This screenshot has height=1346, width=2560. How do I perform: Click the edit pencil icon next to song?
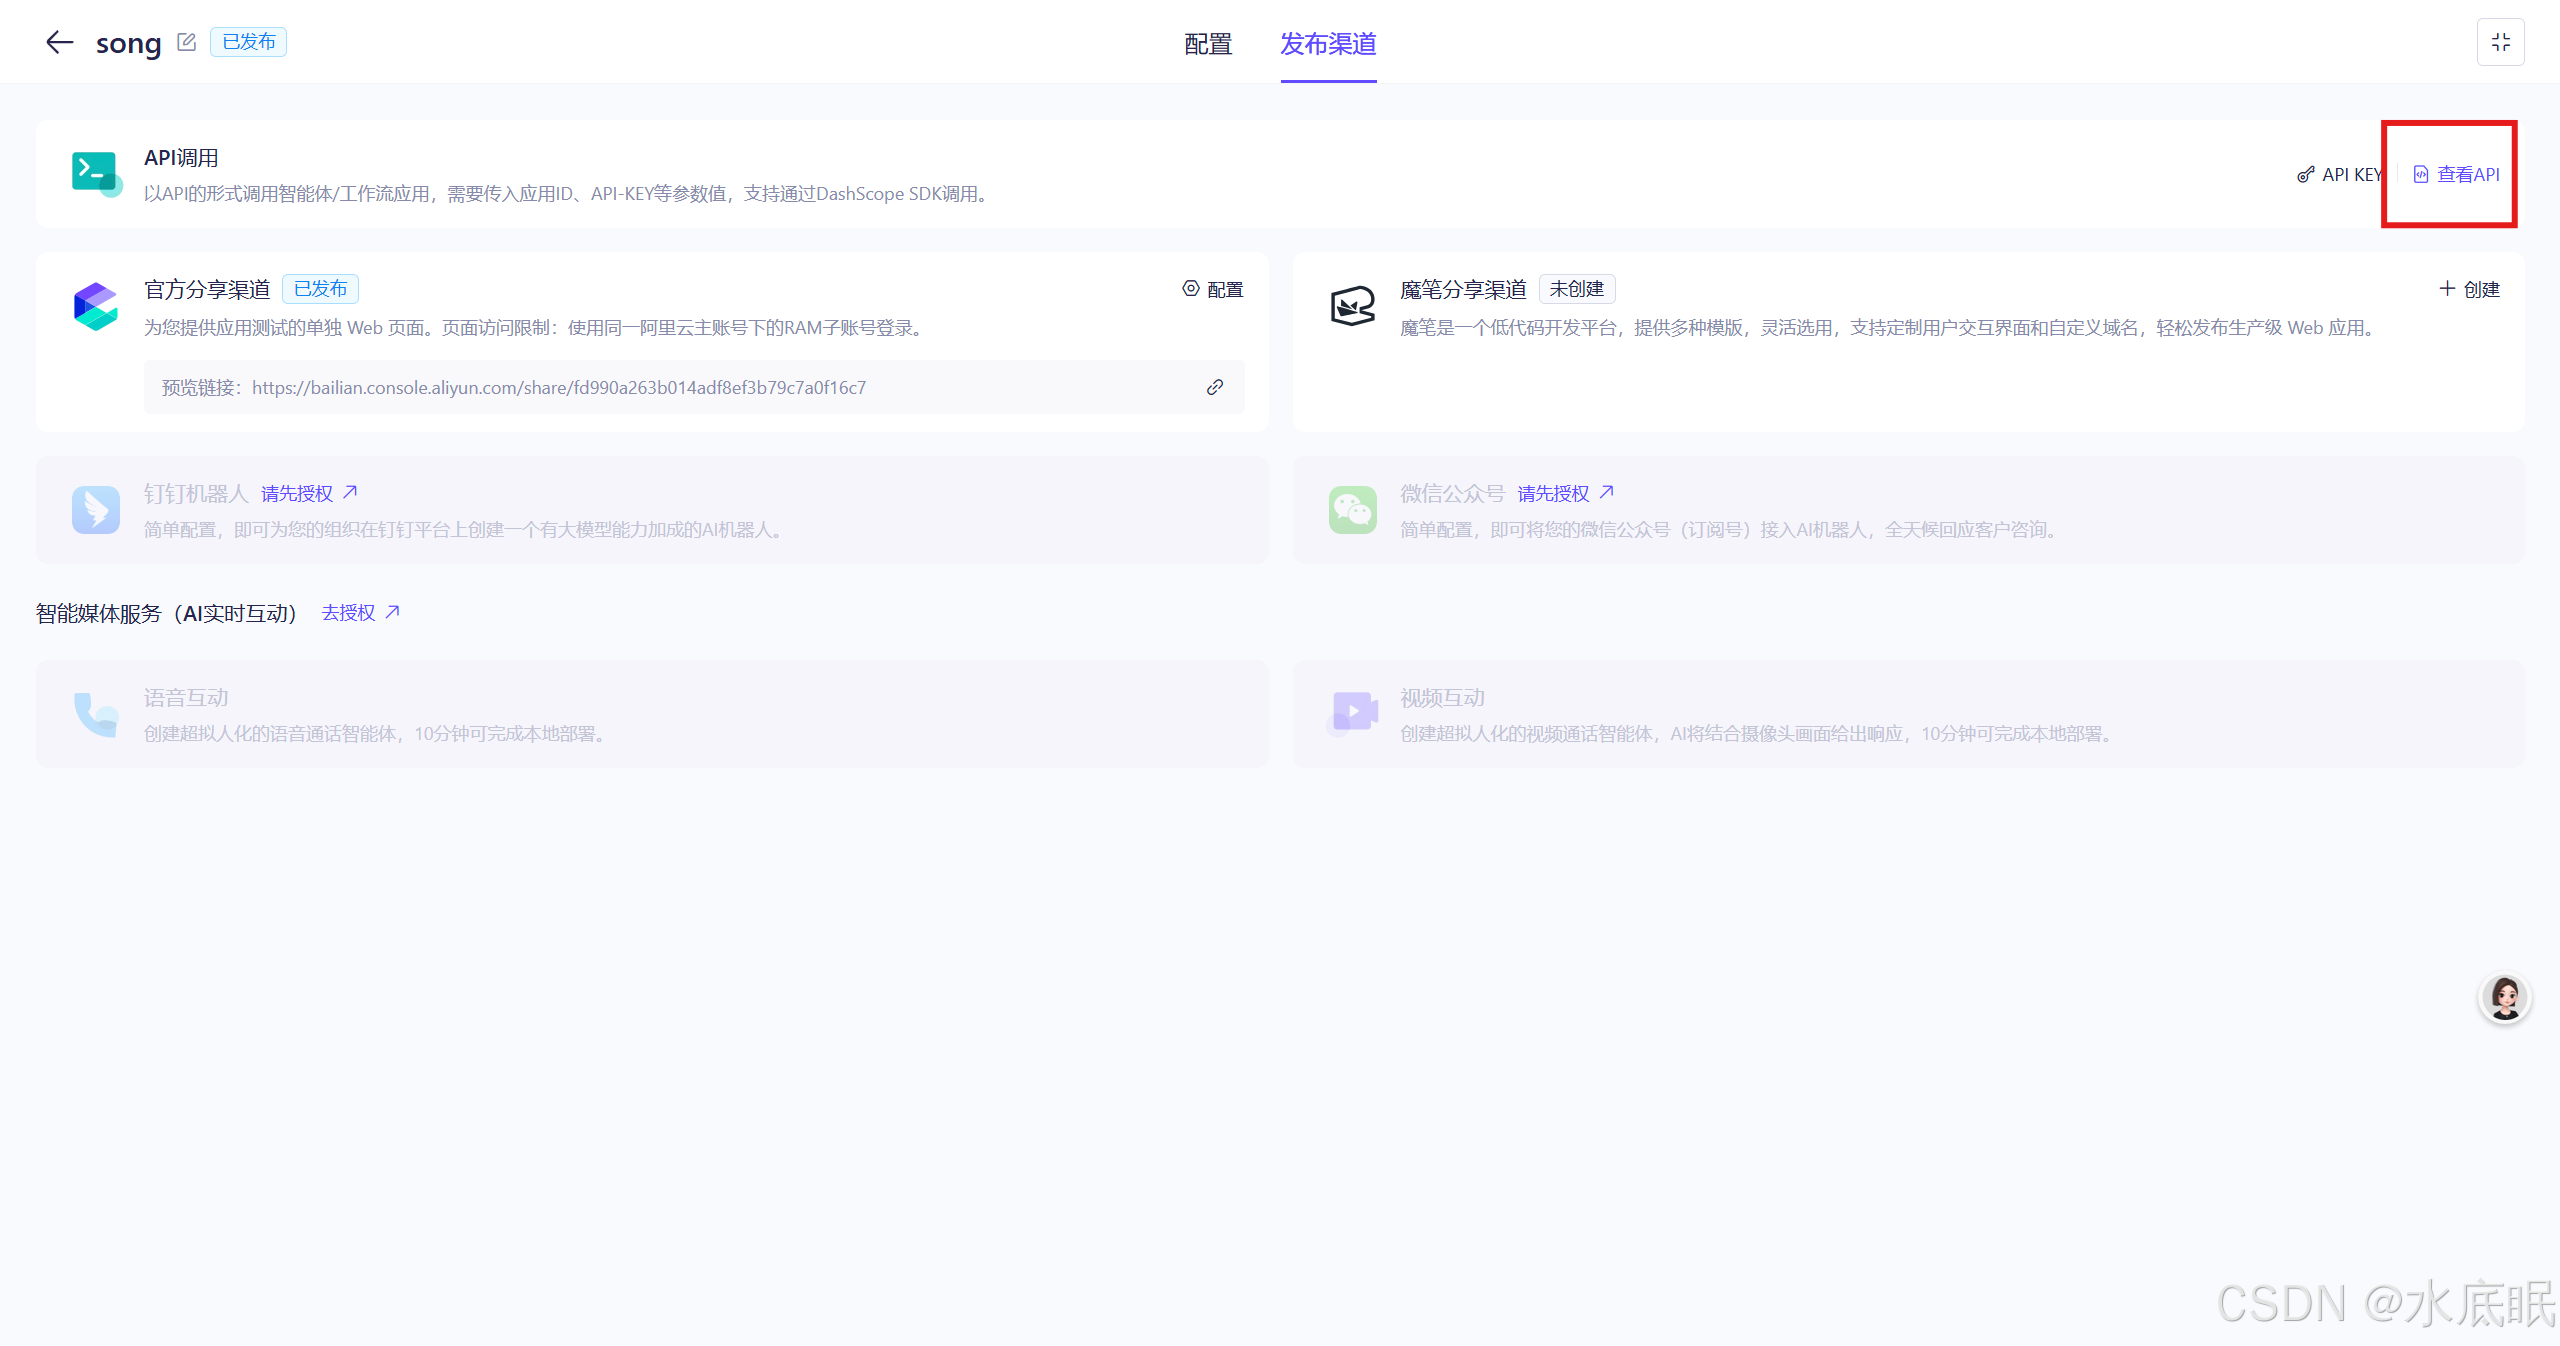pyautogui.click(x=186, y=42)
